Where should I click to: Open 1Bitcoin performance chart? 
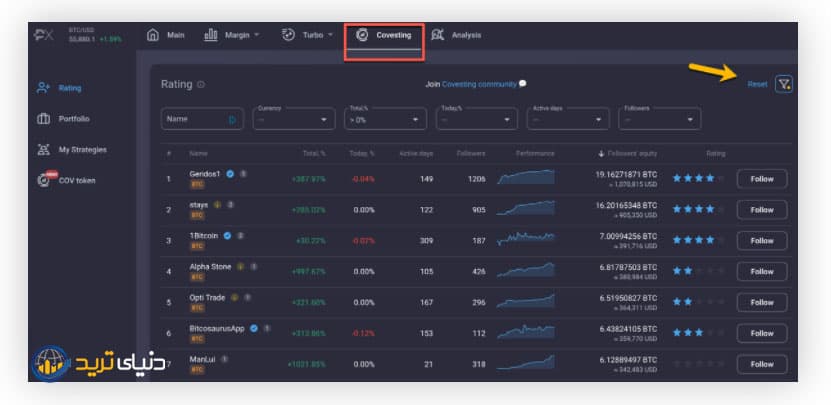click(x=526, y=239)
